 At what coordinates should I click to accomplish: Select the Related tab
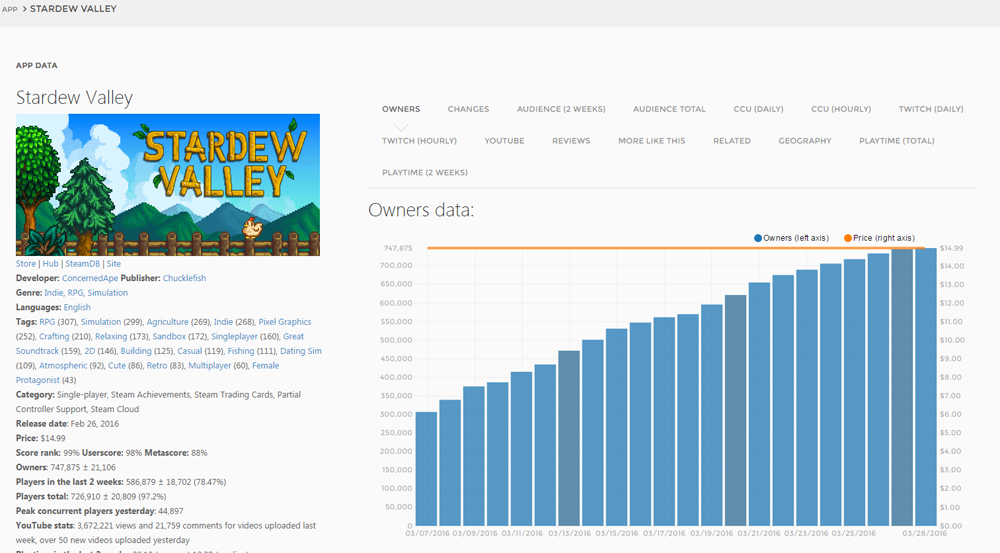732,141
